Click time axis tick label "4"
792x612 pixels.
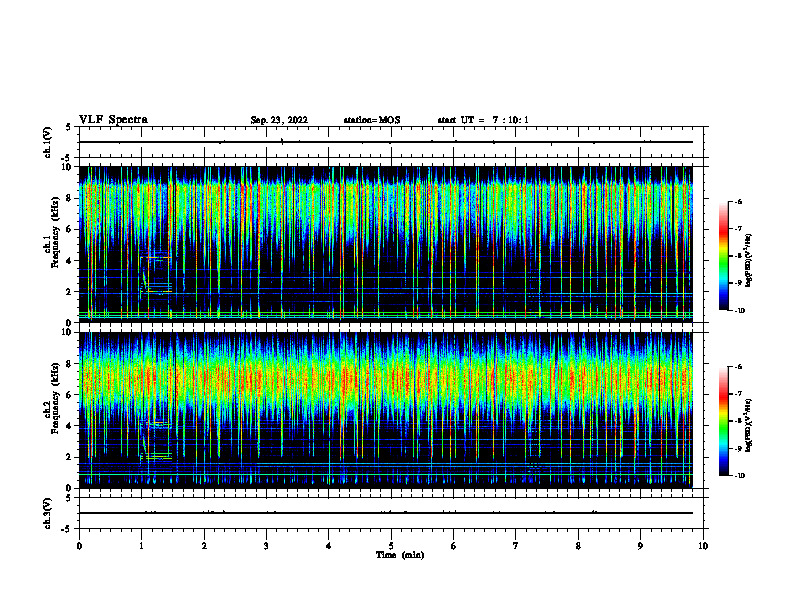[329, 546]
